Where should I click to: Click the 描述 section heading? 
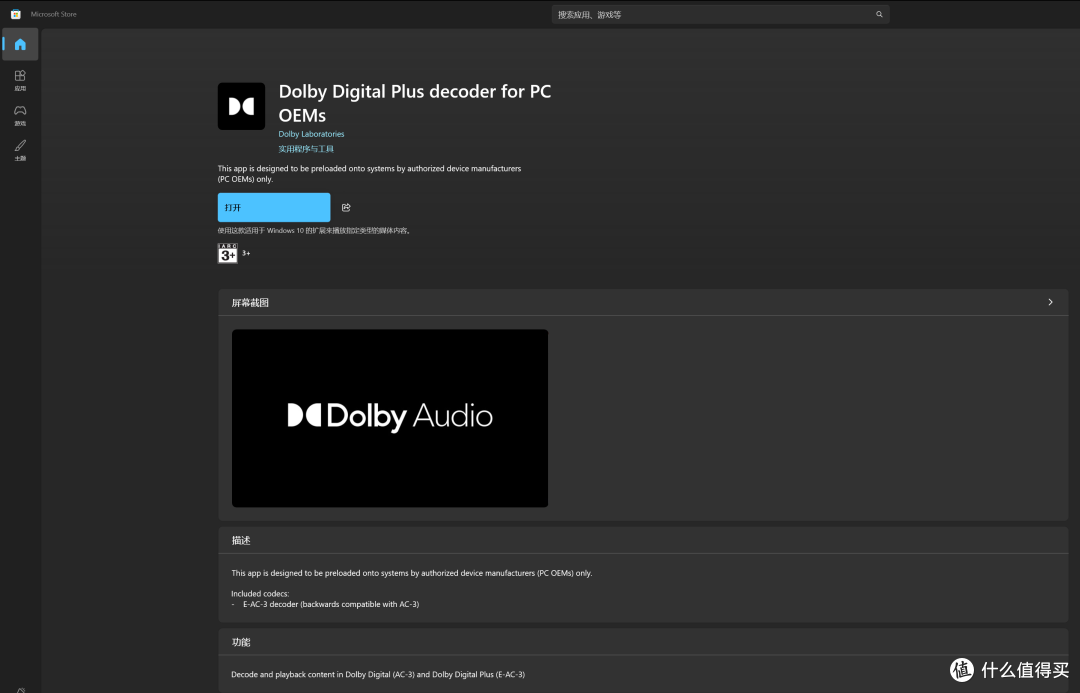pyautogui.click(x=241, y=541)
